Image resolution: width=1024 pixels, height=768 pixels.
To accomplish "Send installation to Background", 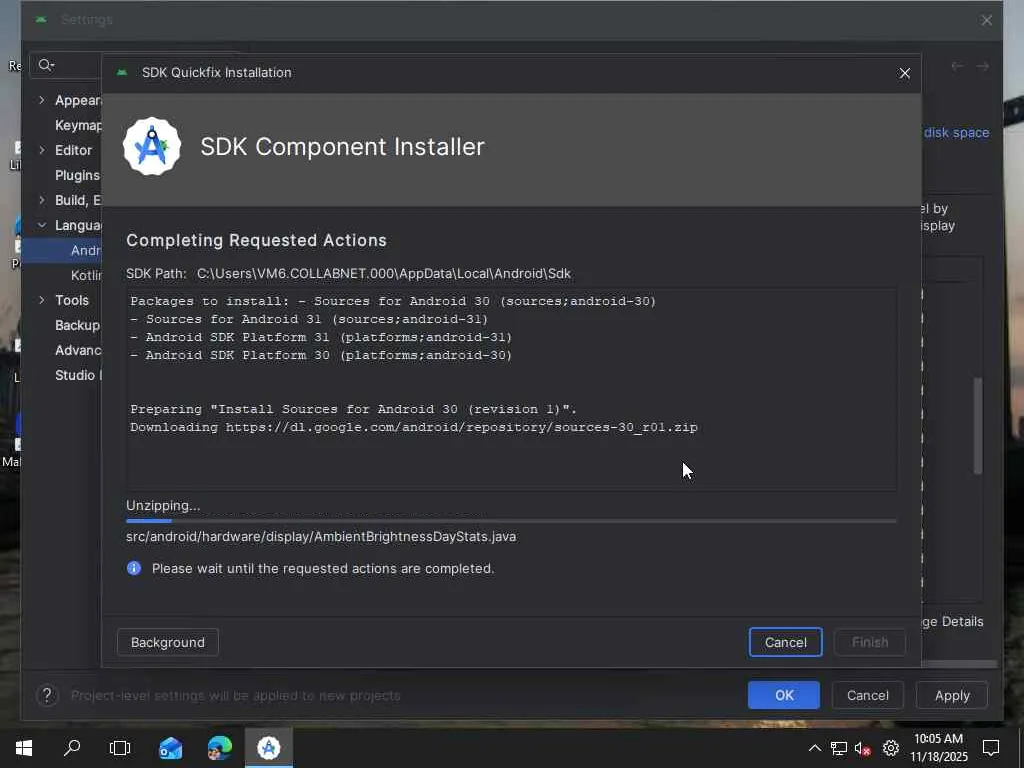I will 168,643.
